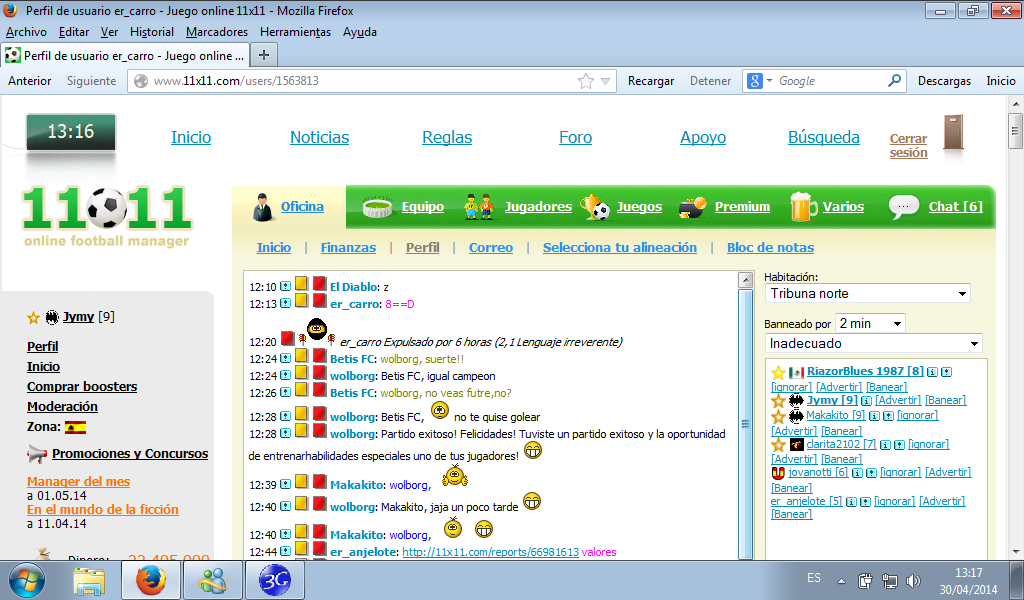Expand the Habitación room dropdown

click(x=866, y=294)
